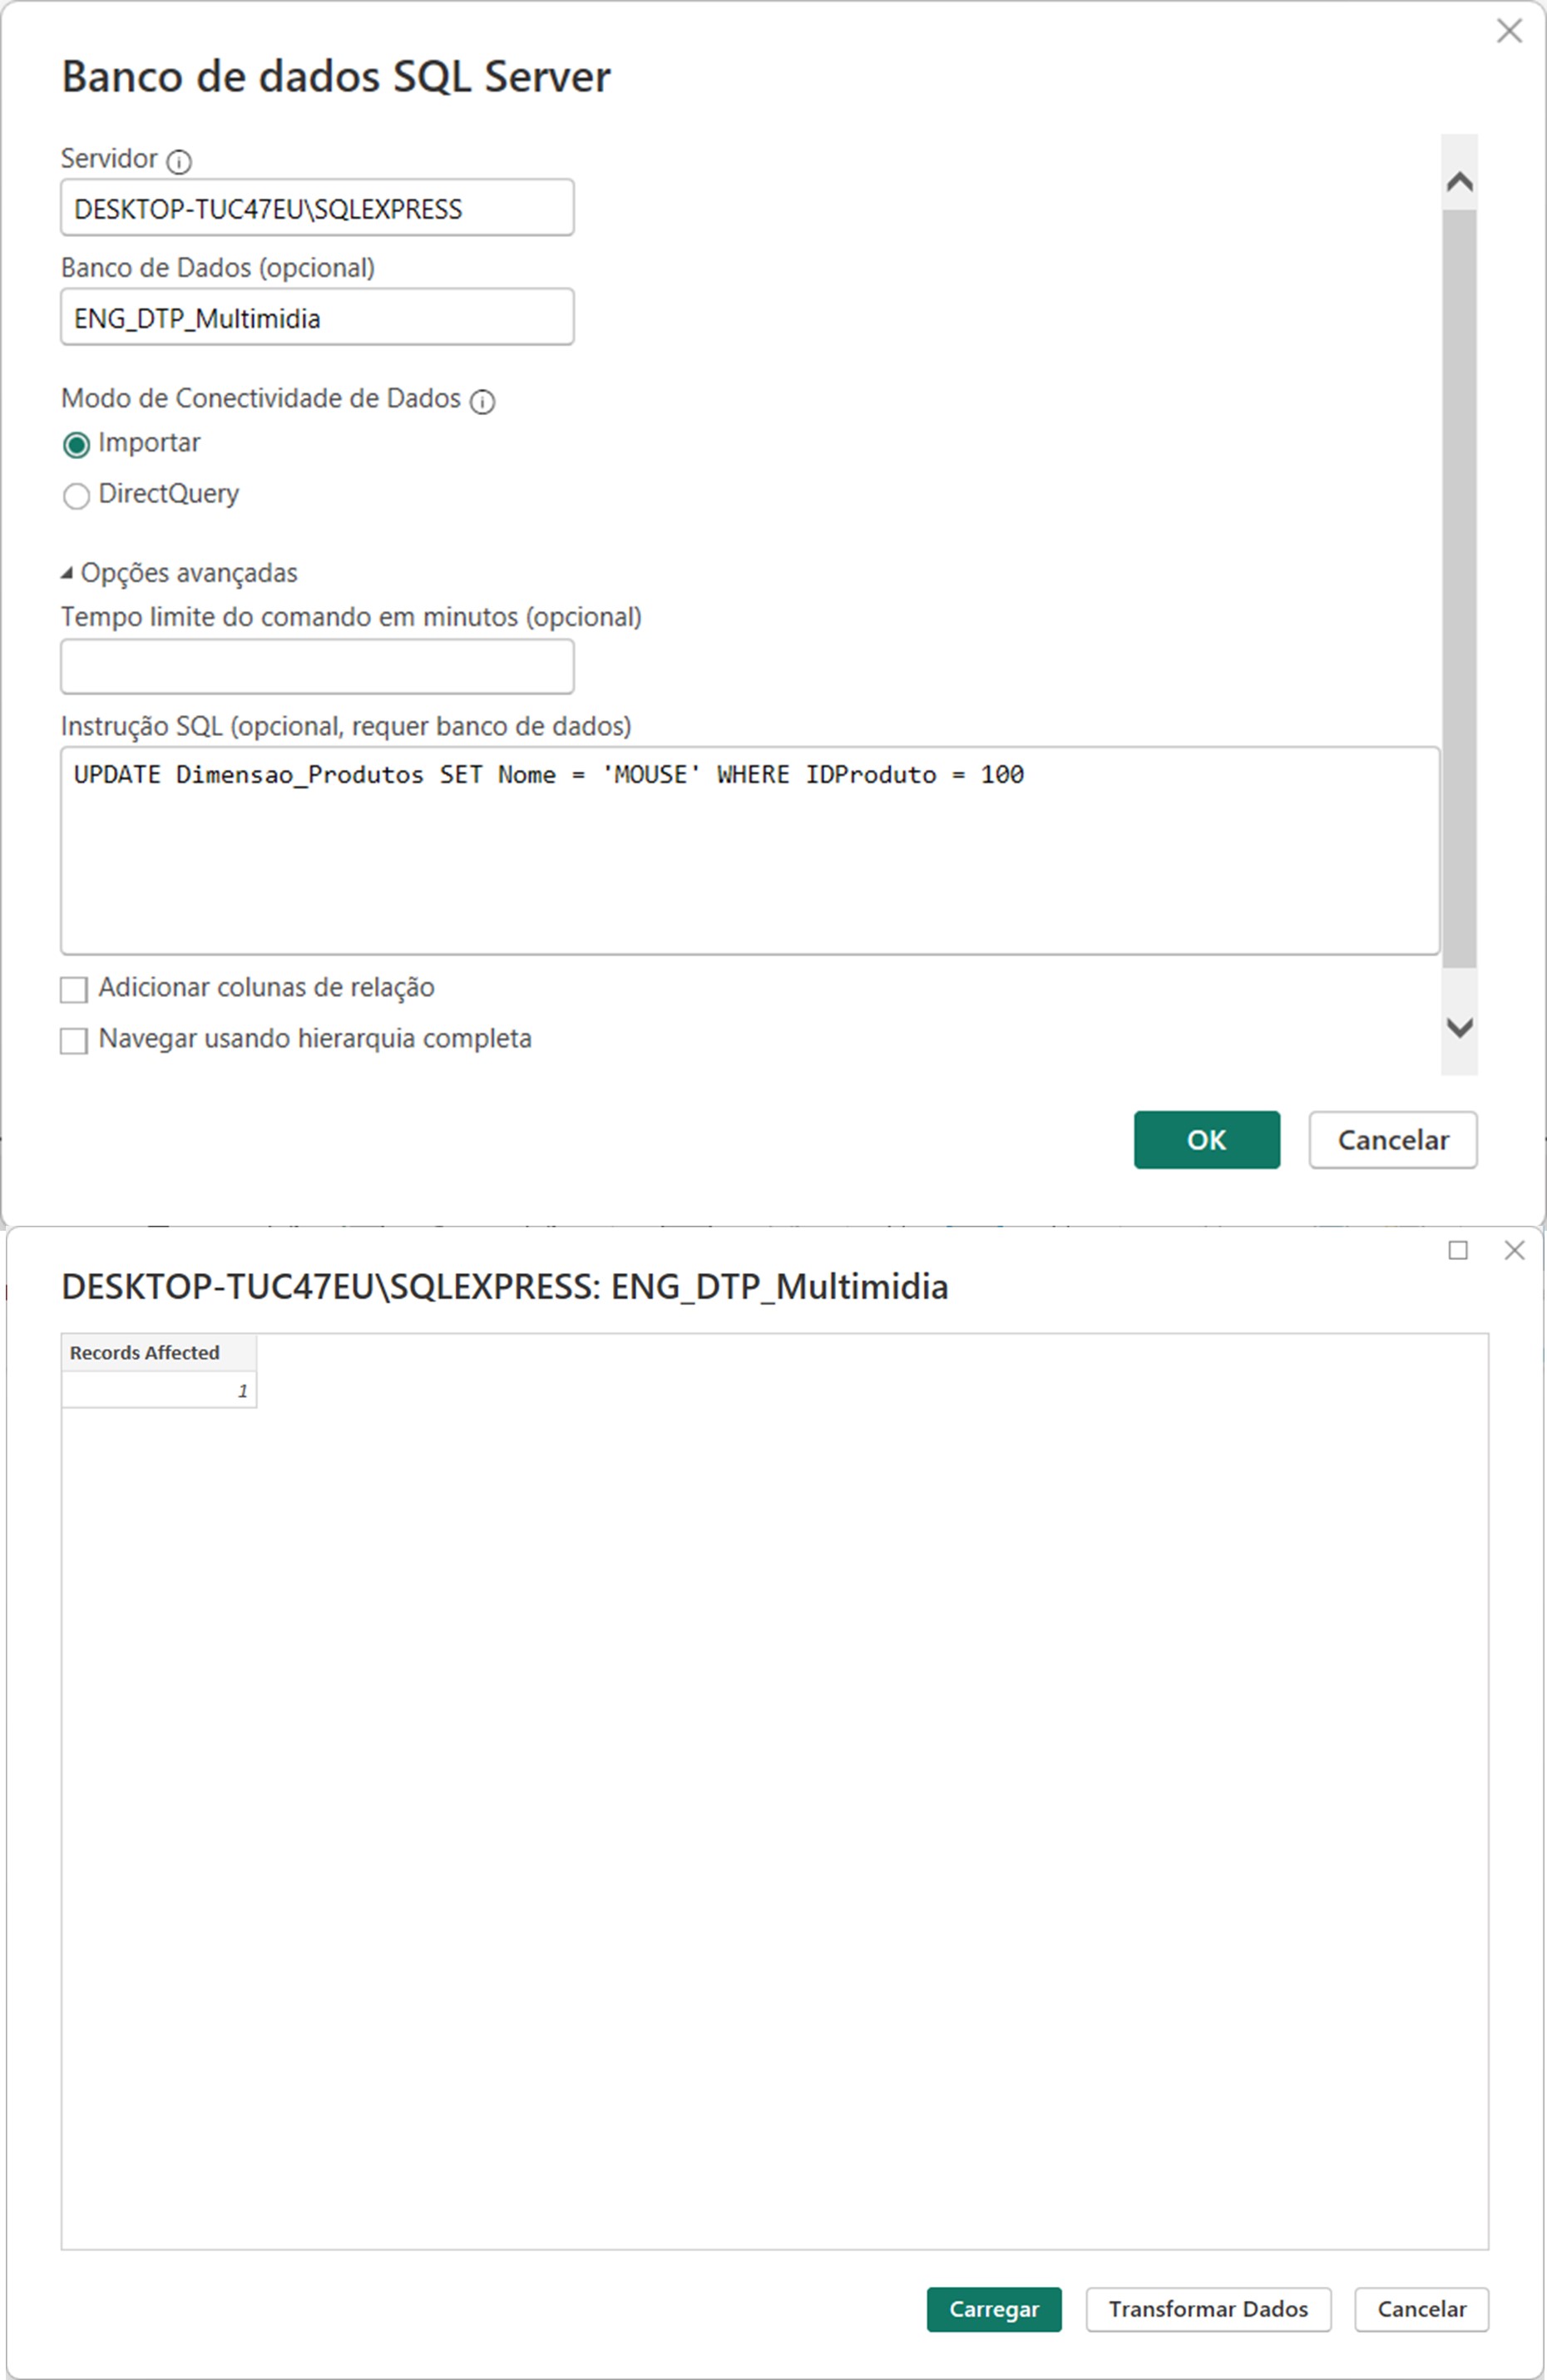The image size is (1547, 2380).
Task: Click the Records Affected column header
Action: pyautogui.click(x=159, y=1352)
